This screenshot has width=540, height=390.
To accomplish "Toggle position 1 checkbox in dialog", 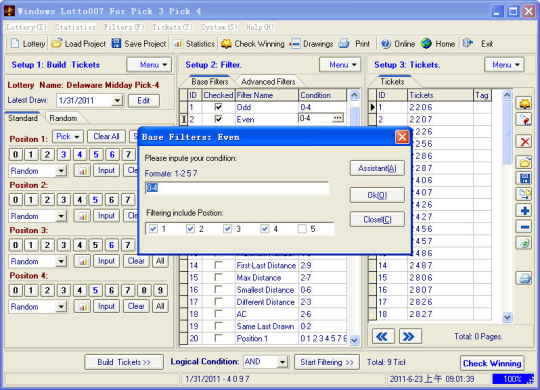I will tap(154, 229).
